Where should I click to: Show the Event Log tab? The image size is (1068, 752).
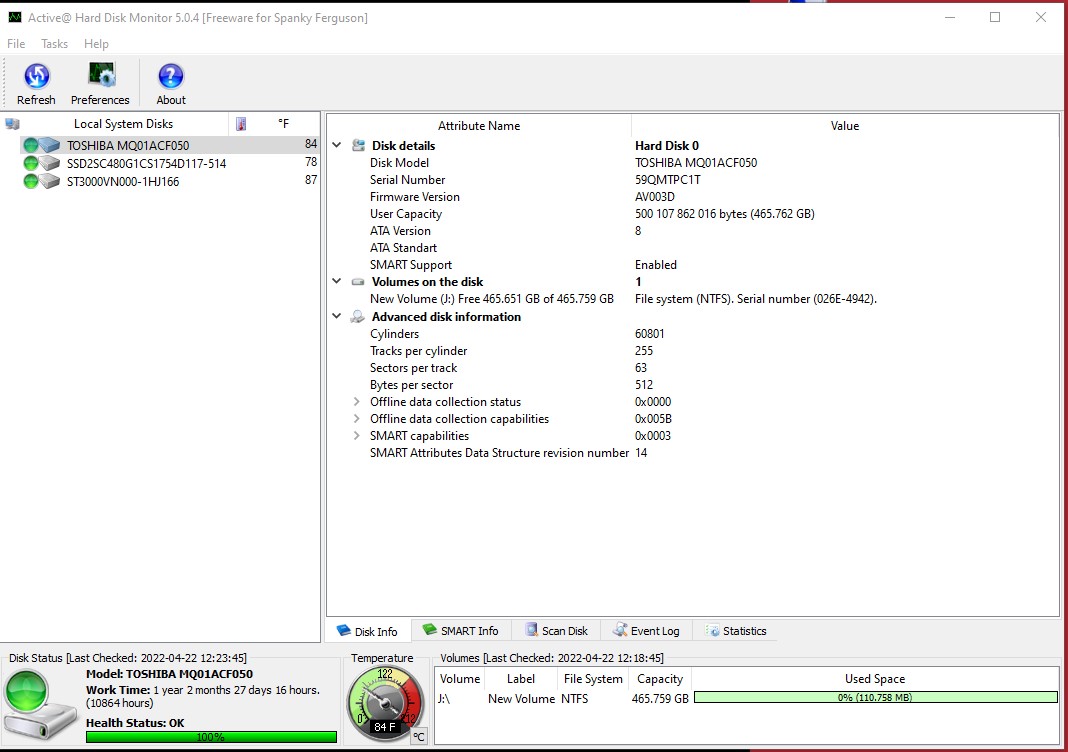point(646,631)
